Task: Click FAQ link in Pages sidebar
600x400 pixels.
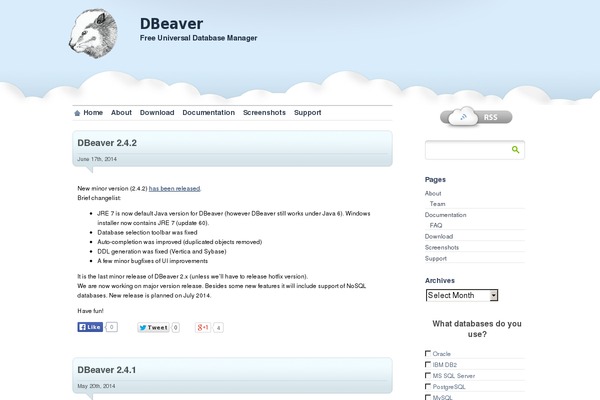Action: (x=436, y=225)
